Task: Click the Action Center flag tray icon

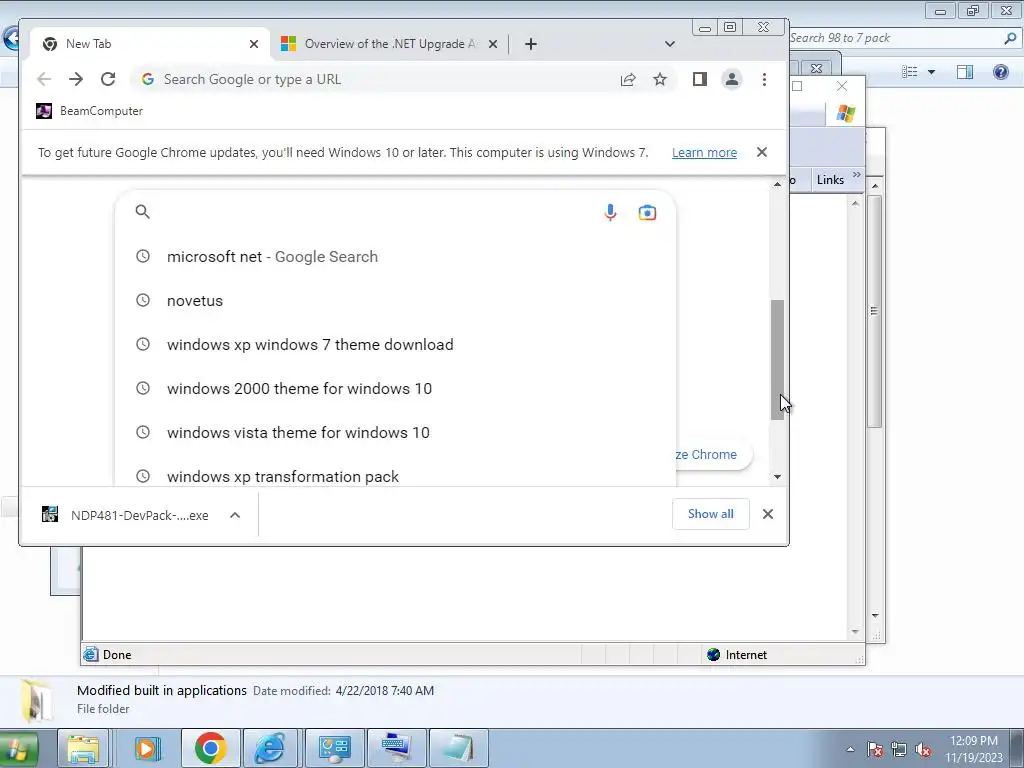Action: (875, 750)
